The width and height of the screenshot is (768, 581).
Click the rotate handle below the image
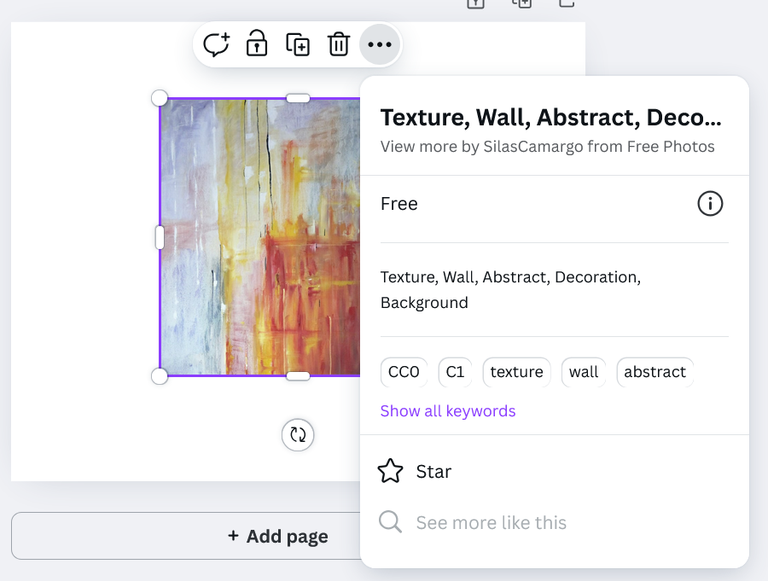point(298,435)
